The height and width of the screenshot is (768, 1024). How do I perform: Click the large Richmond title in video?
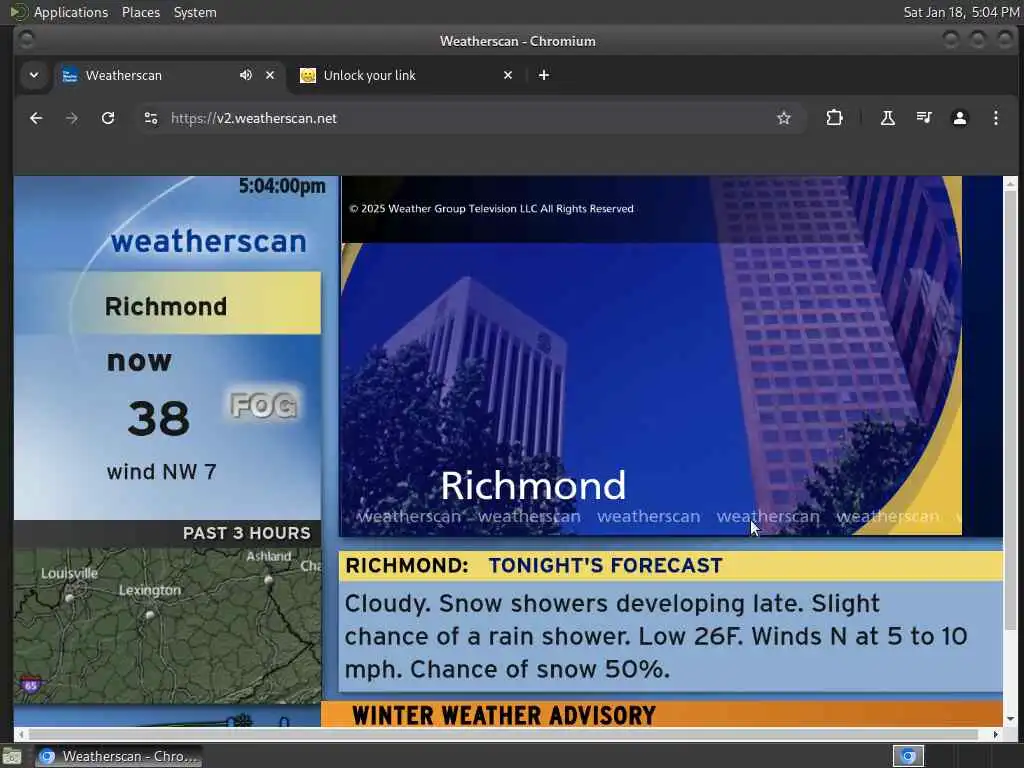533,485
